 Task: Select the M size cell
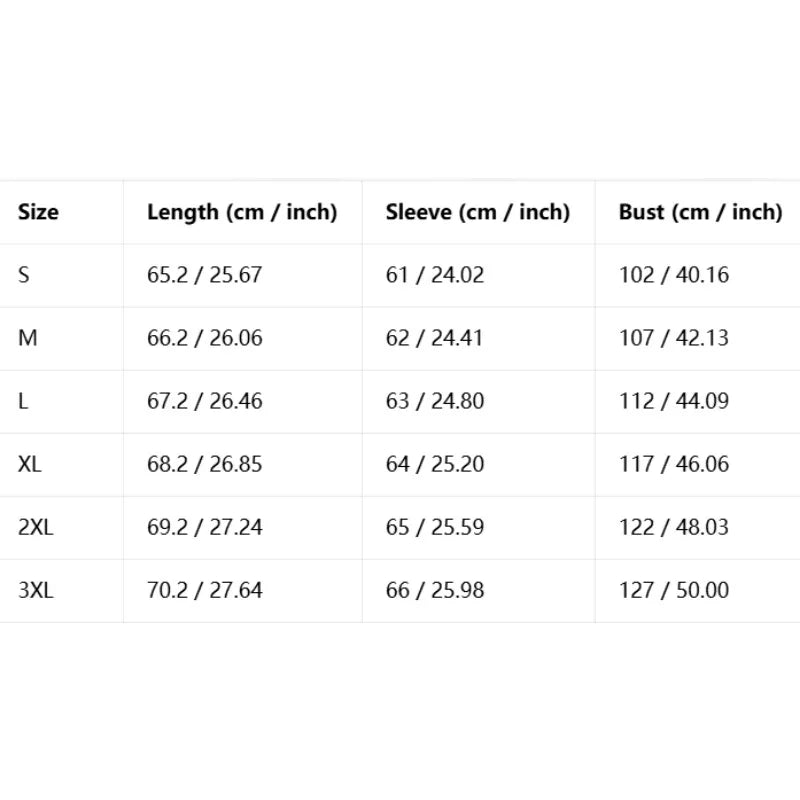coord(28,338)
